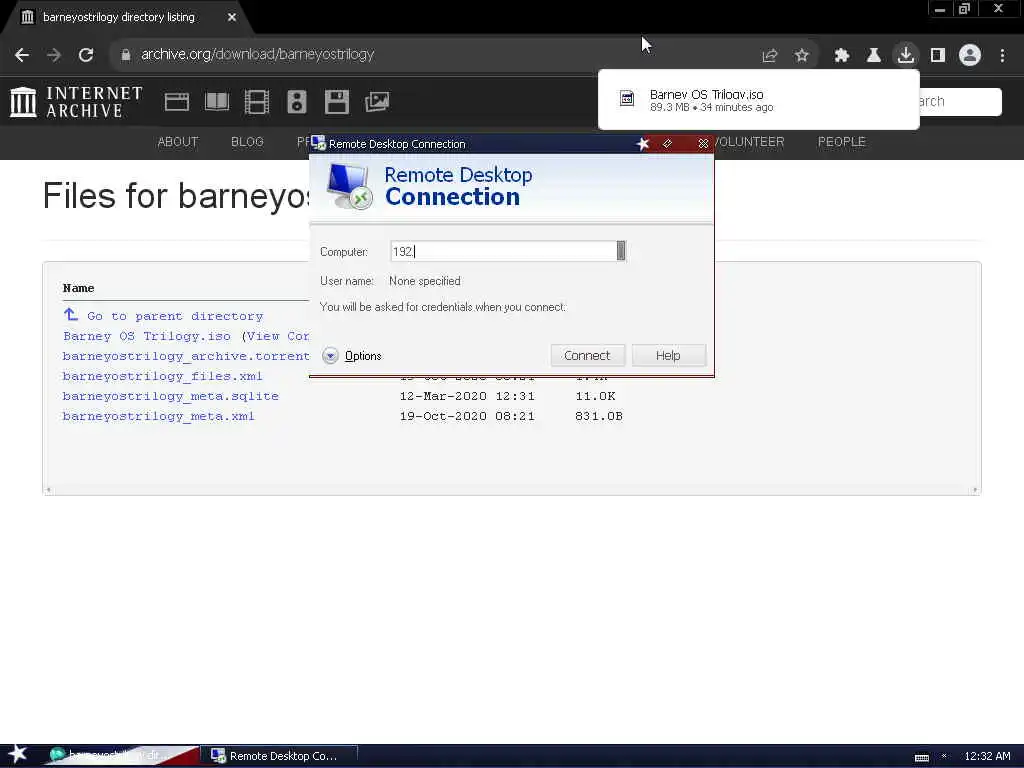Click the 11.0K size value
The image size is (1024, 768).
(x=595, y=396)
